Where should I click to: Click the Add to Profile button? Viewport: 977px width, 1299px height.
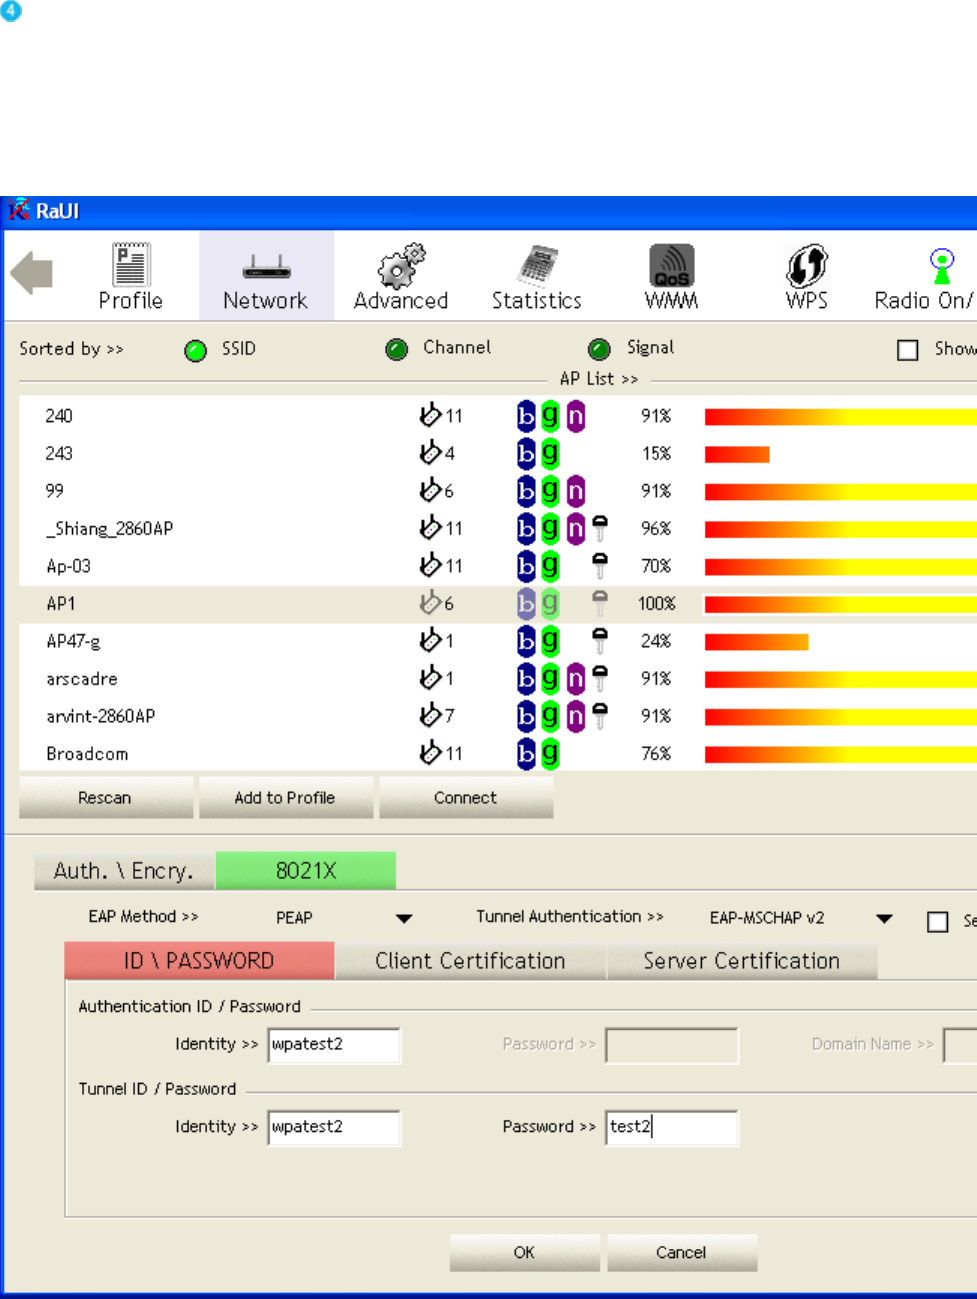(285, 798)
